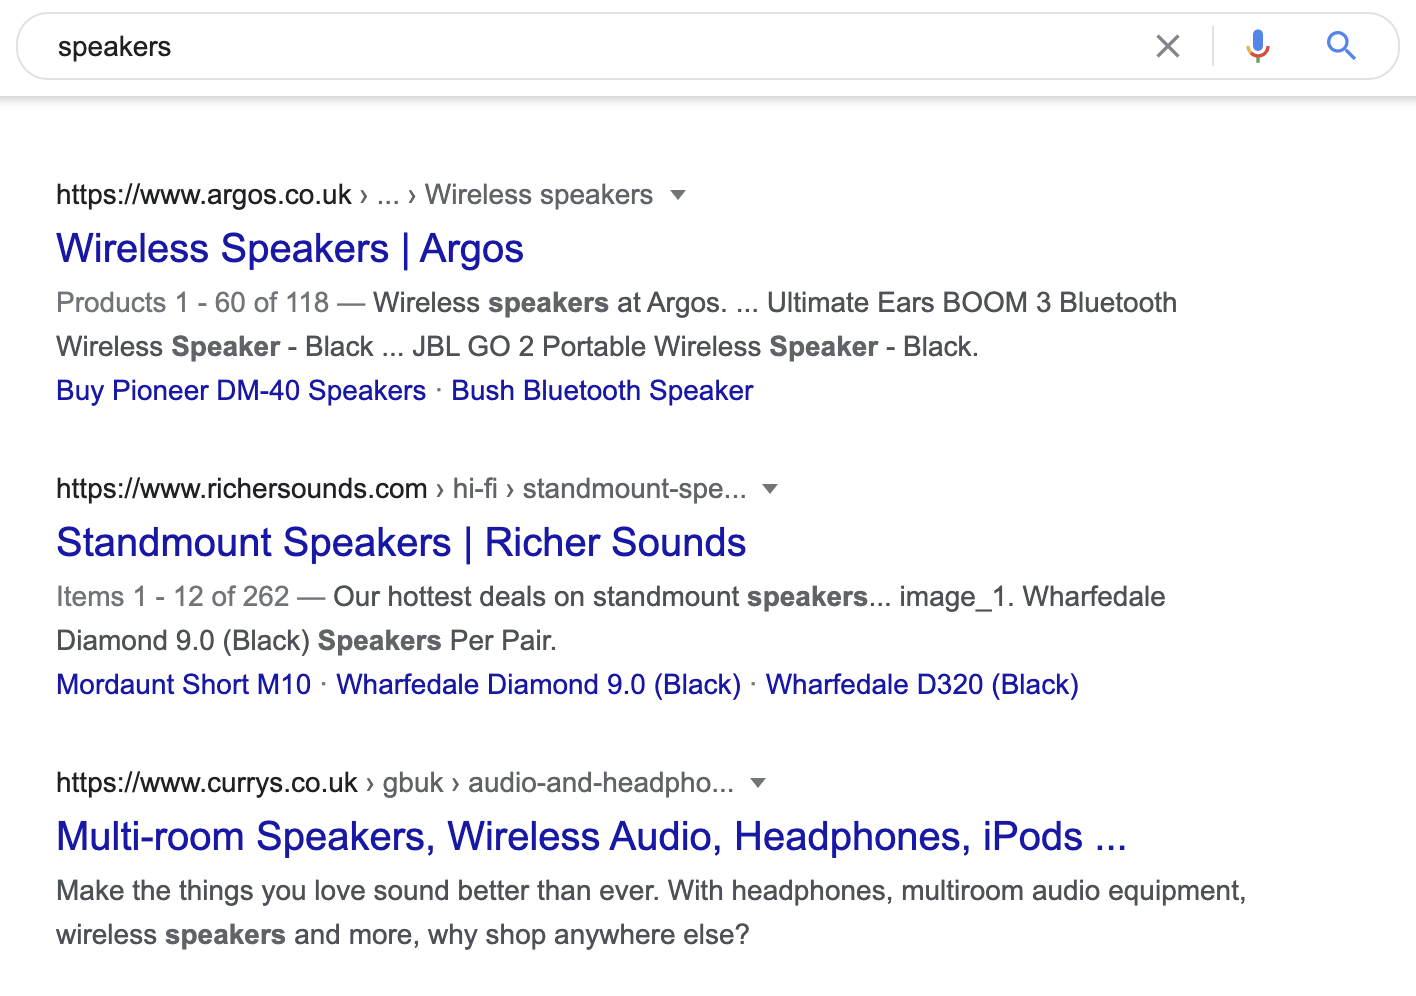Click the blue magnifying glass search icon
This screenshot has height=996, width=1416.
click(x=1341, y=46)
